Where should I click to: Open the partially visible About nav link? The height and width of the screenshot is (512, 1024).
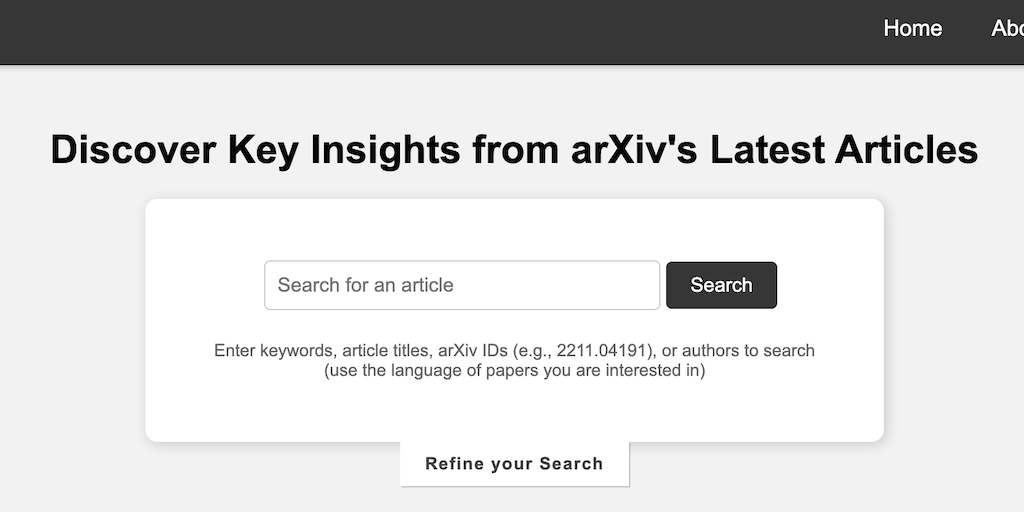tap(1006, 29)
